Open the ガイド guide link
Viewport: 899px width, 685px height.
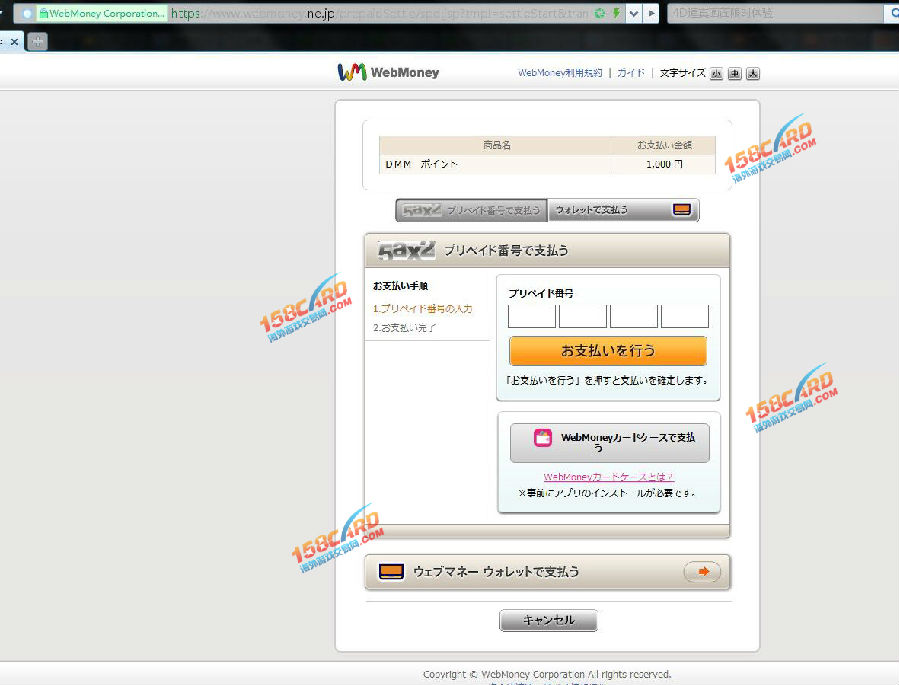pos(631,73)
